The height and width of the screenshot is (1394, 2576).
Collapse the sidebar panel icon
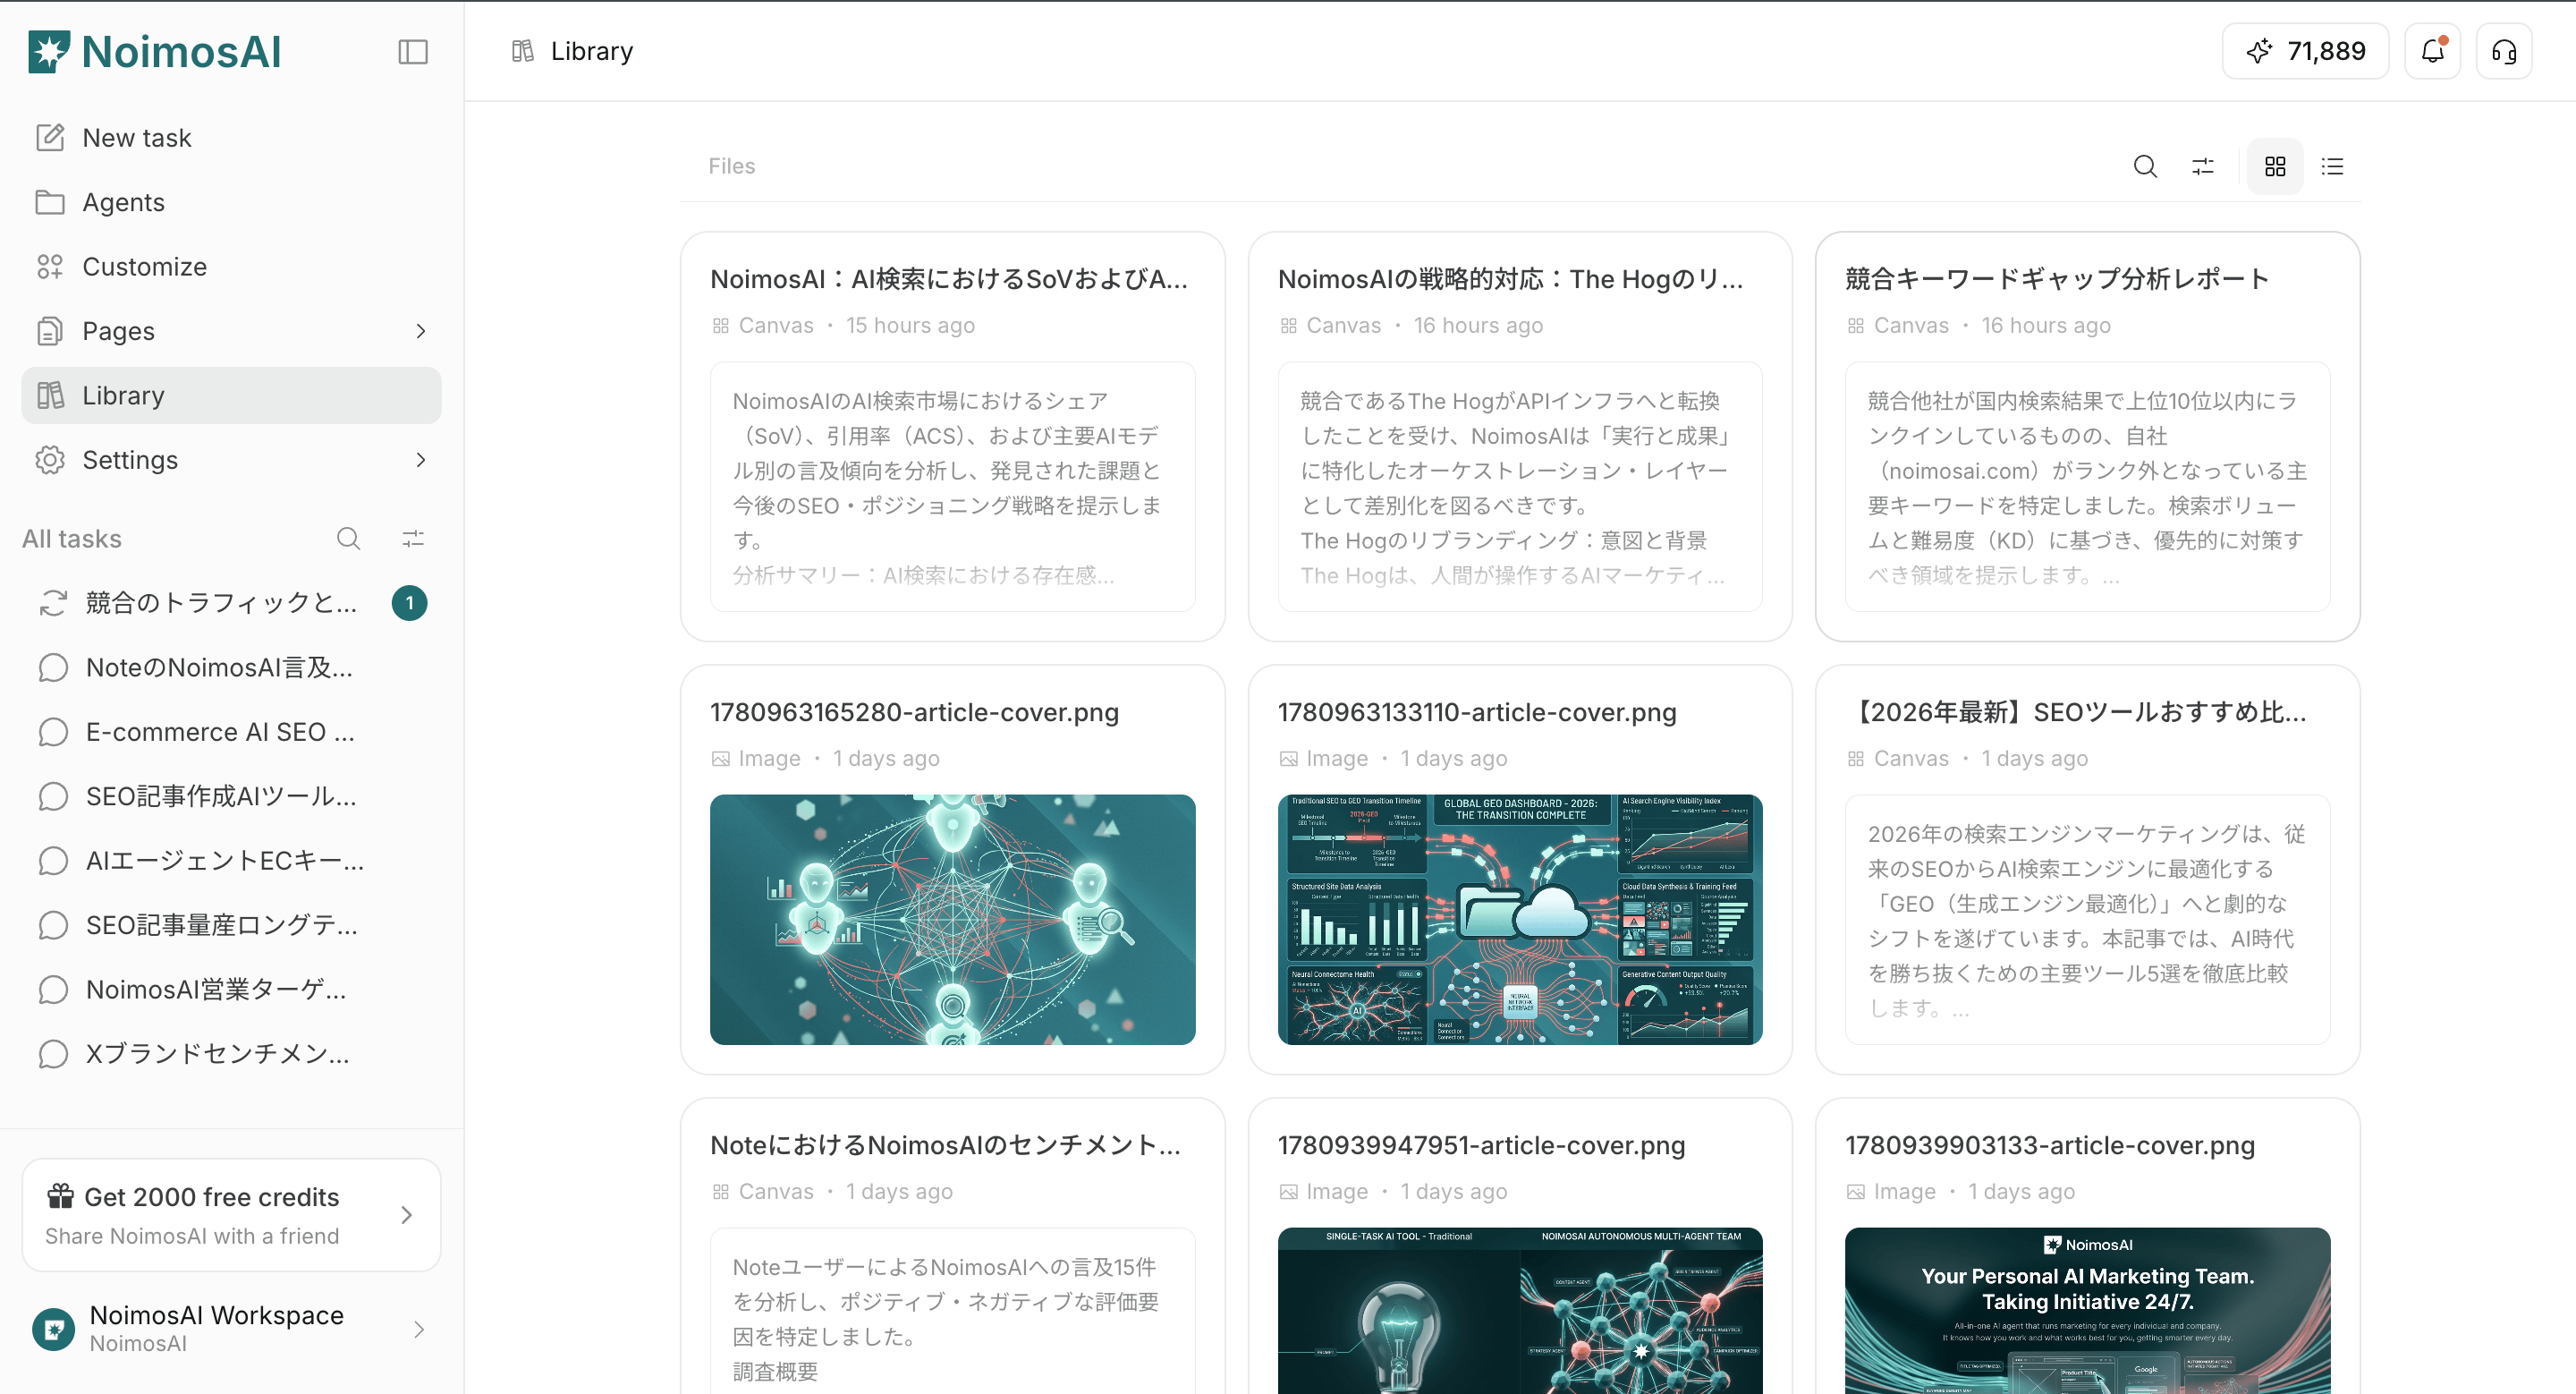[x=413, y=52]
